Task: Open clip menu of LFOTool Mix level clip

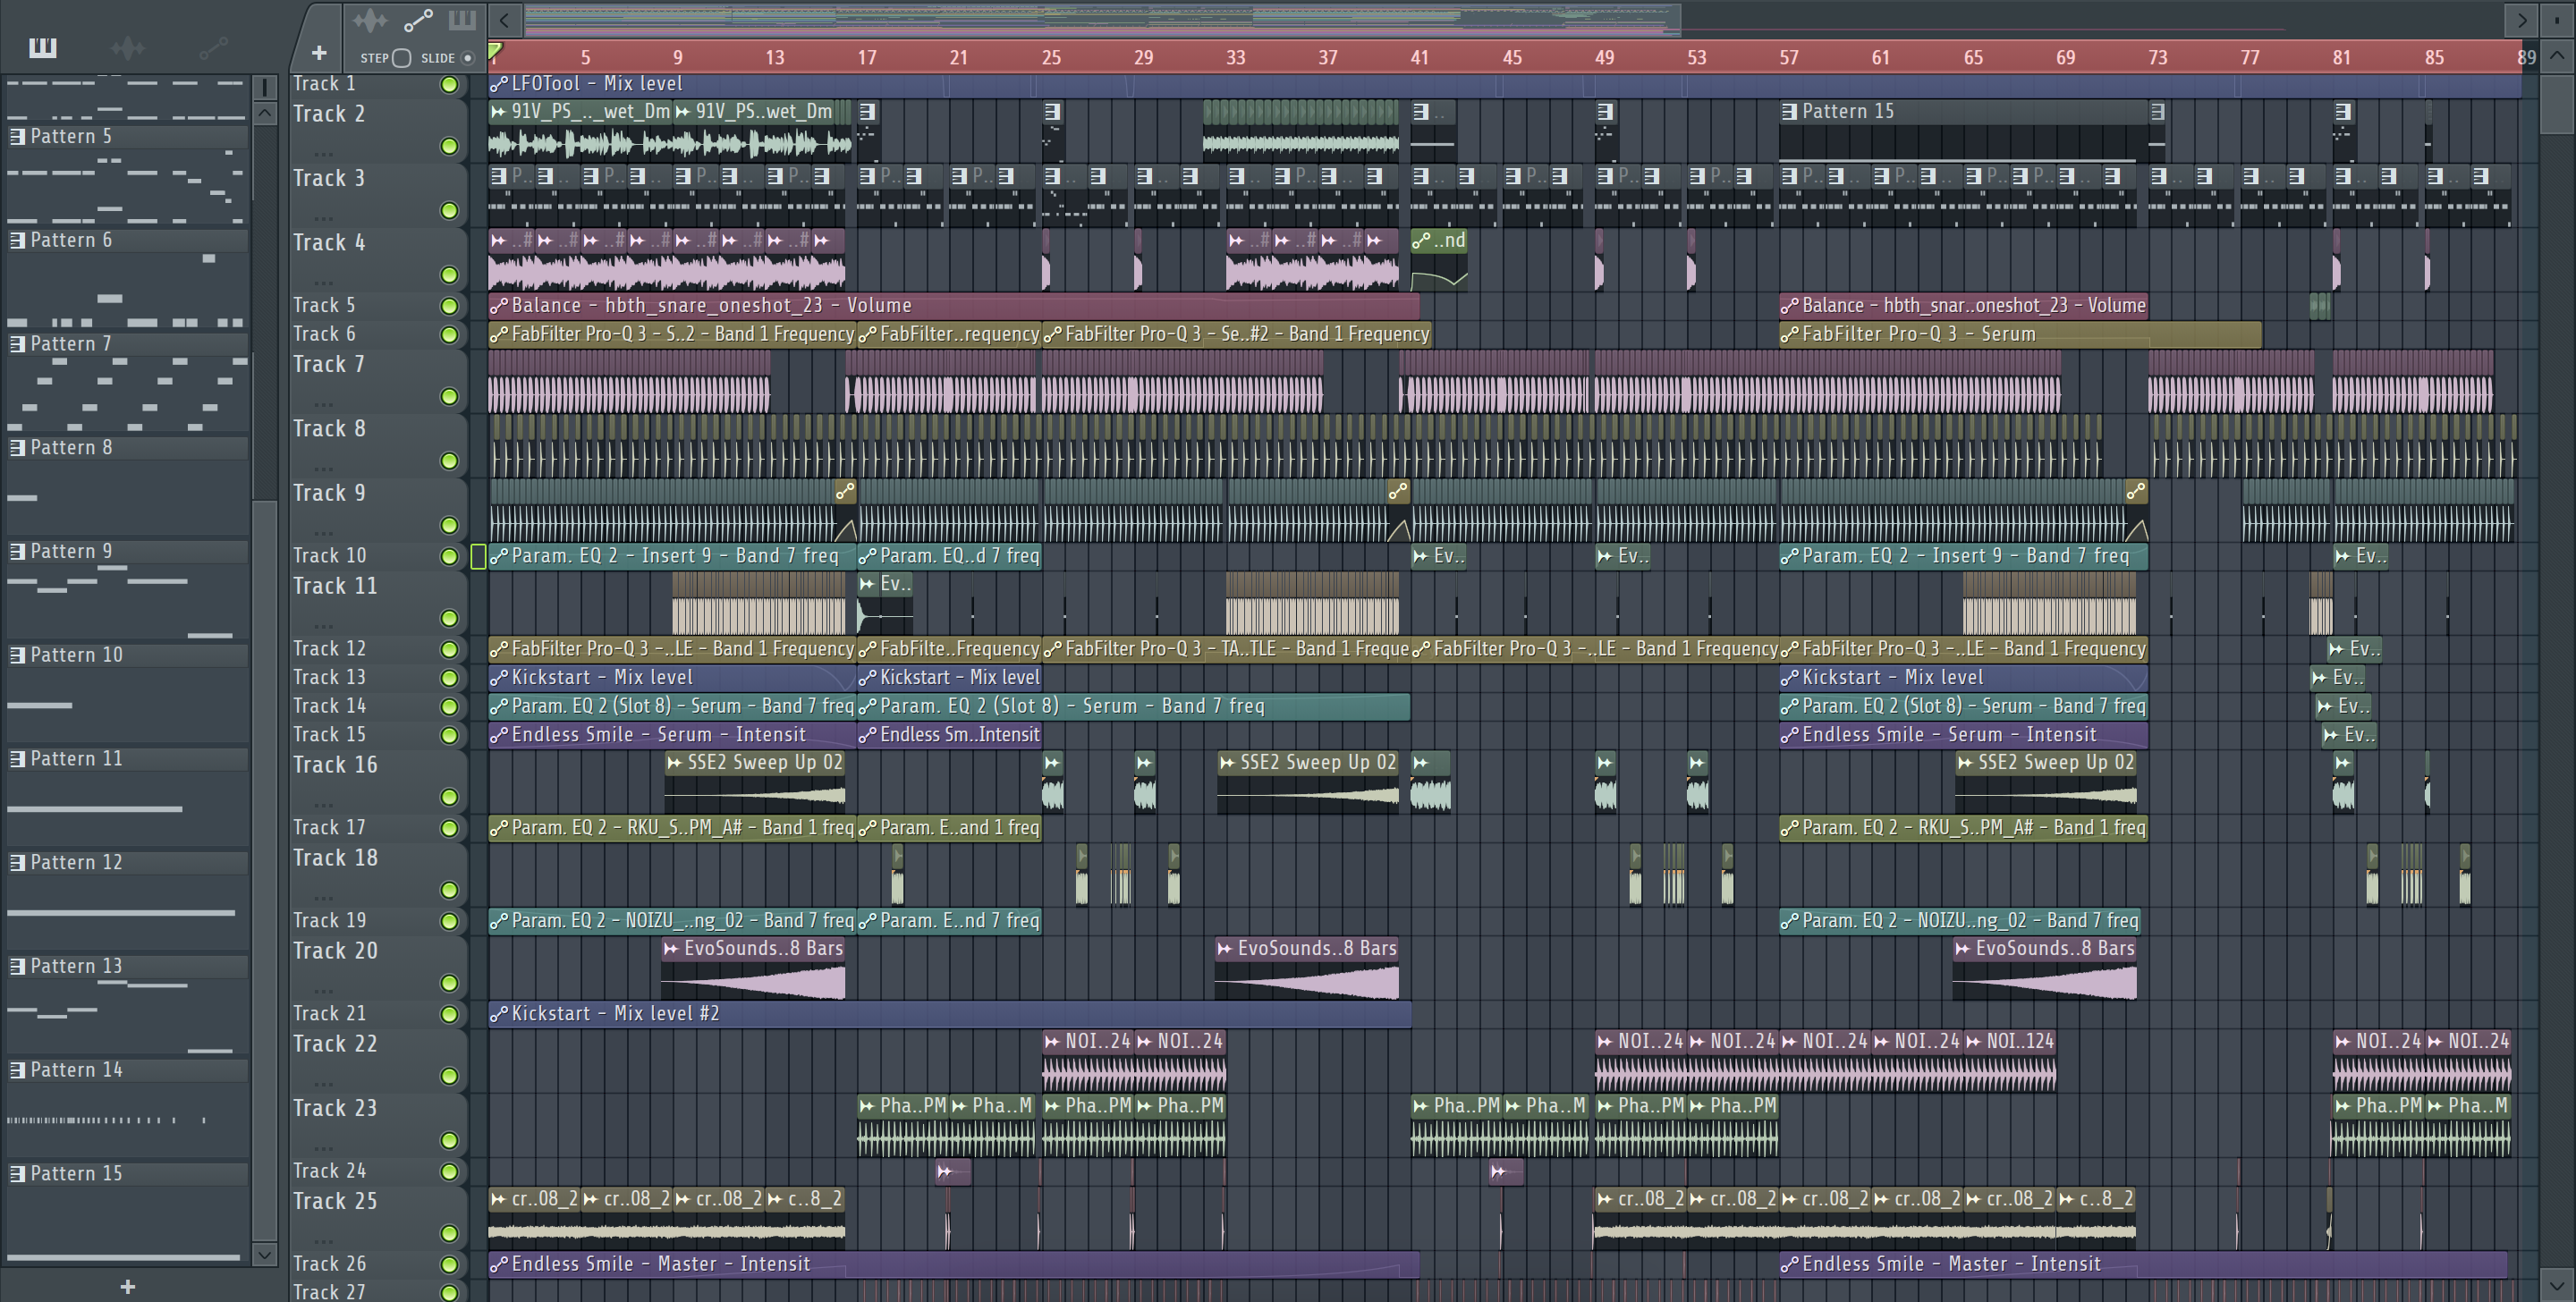Action: [x=498, y=84]
